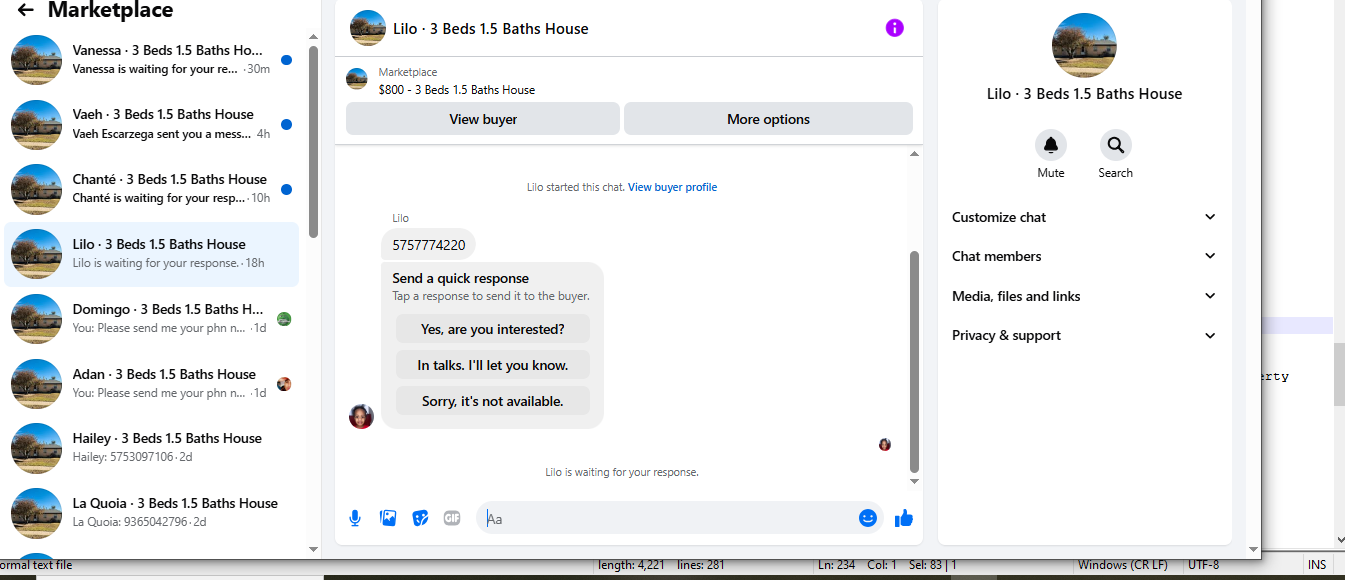Open View buyer profile link
This screenshot has width=1345, height=580.
point(672,187)
